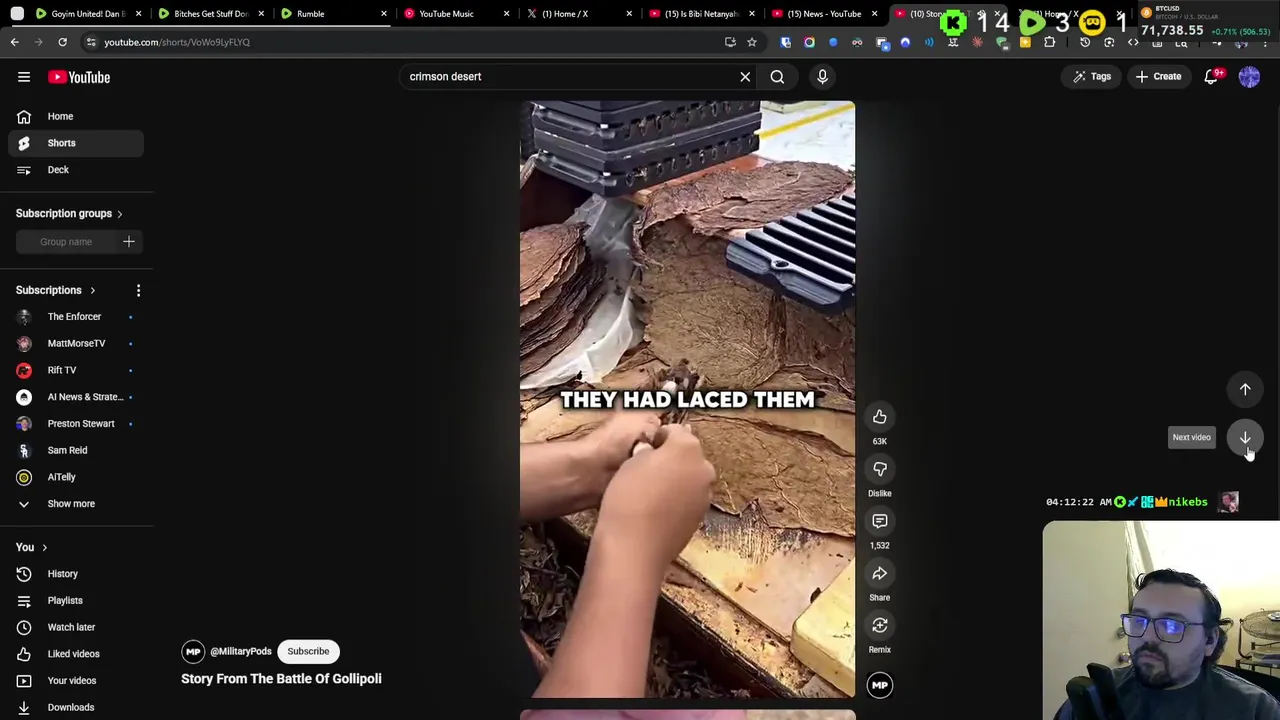
Task: Reload the page
Action: click(x=62, y=42)
